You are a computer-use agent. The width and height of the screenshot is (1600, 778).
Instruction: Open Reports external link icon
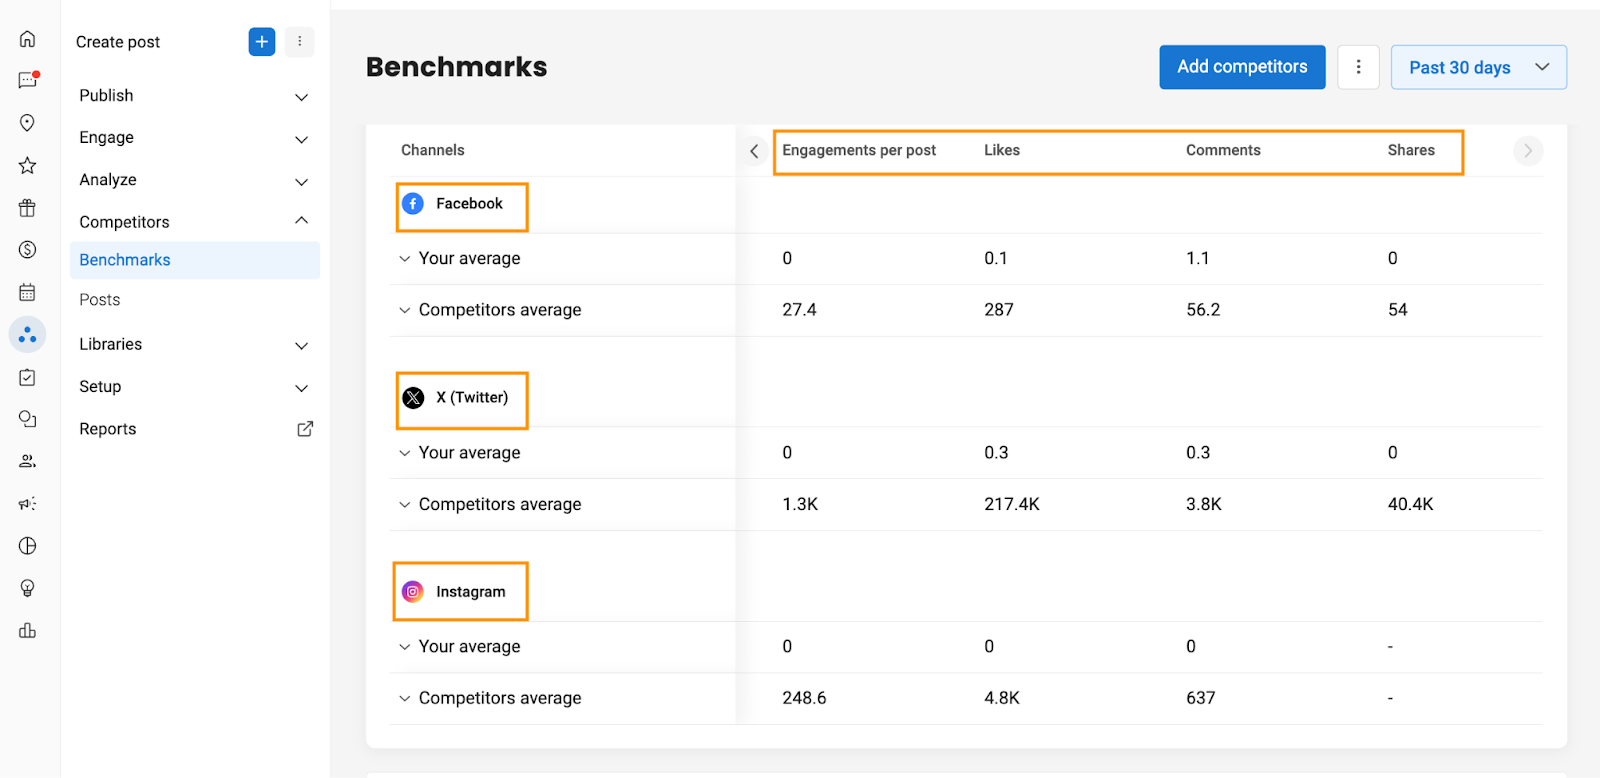(305, 429)
